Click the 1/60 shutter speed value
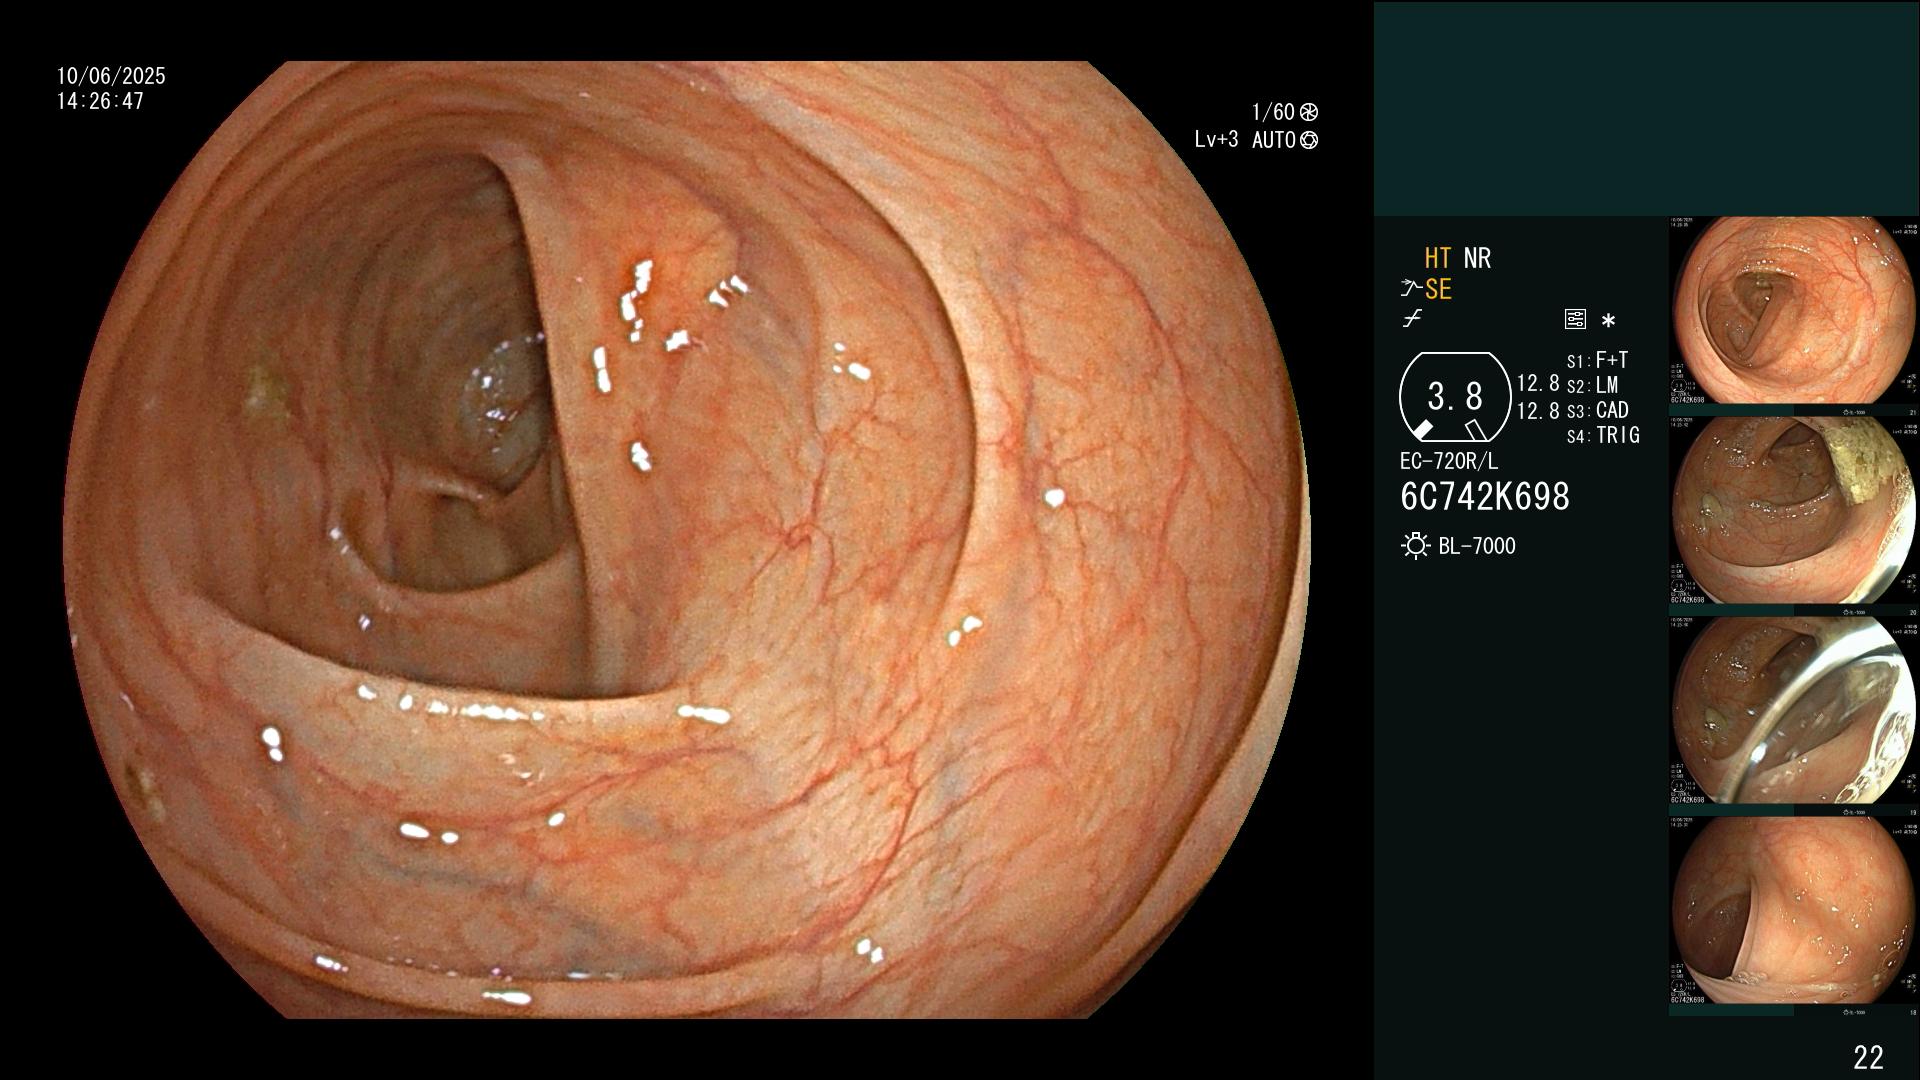Screen dimensions: 1920x1080 coord(1273,112)
